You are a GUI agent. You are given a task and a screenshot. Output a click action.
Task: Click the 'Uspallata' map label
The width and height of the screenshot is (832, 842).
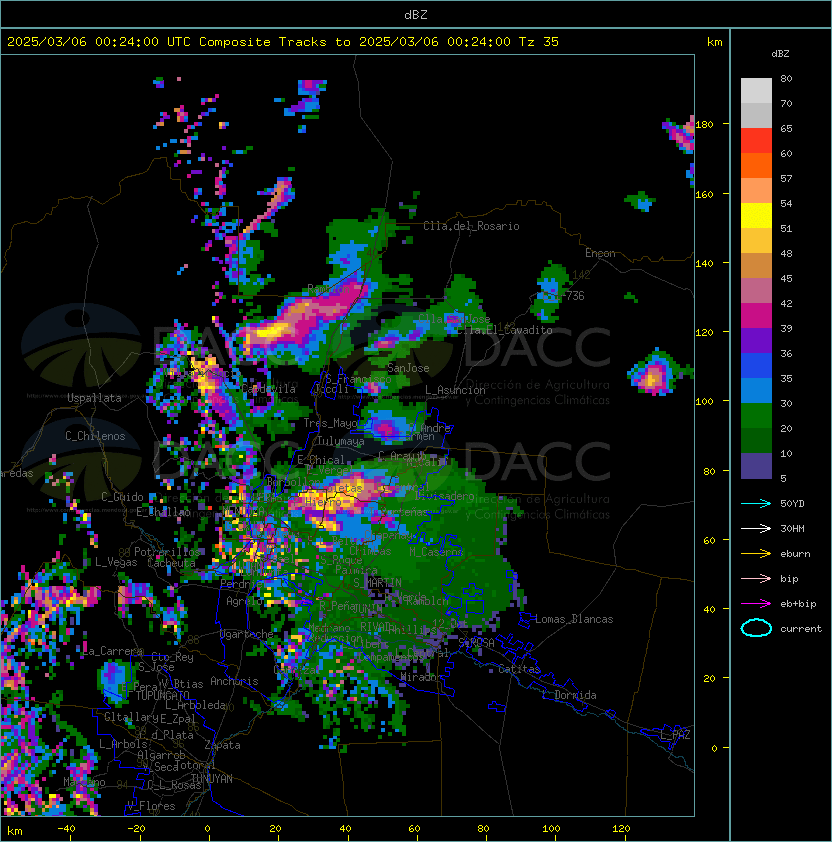point(94,398)
